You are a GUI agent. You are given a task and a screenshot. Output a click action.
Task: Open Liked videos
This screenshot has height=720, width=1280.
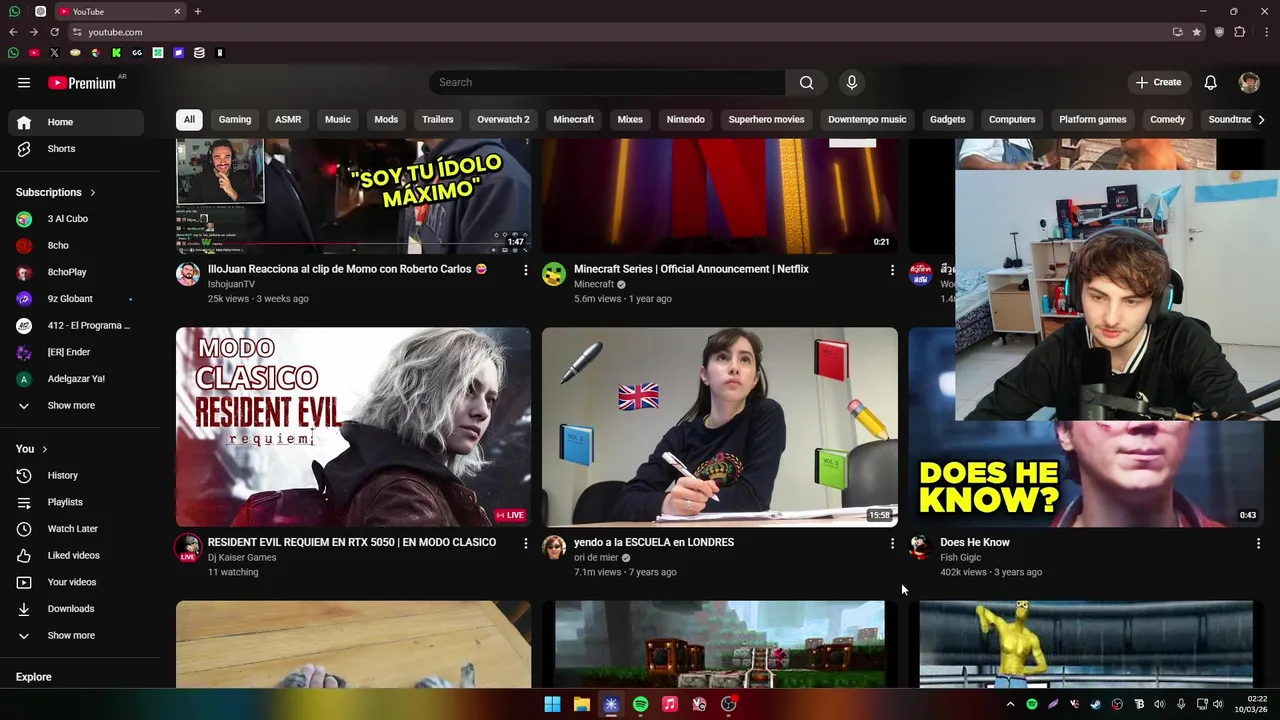pos(76,556)
